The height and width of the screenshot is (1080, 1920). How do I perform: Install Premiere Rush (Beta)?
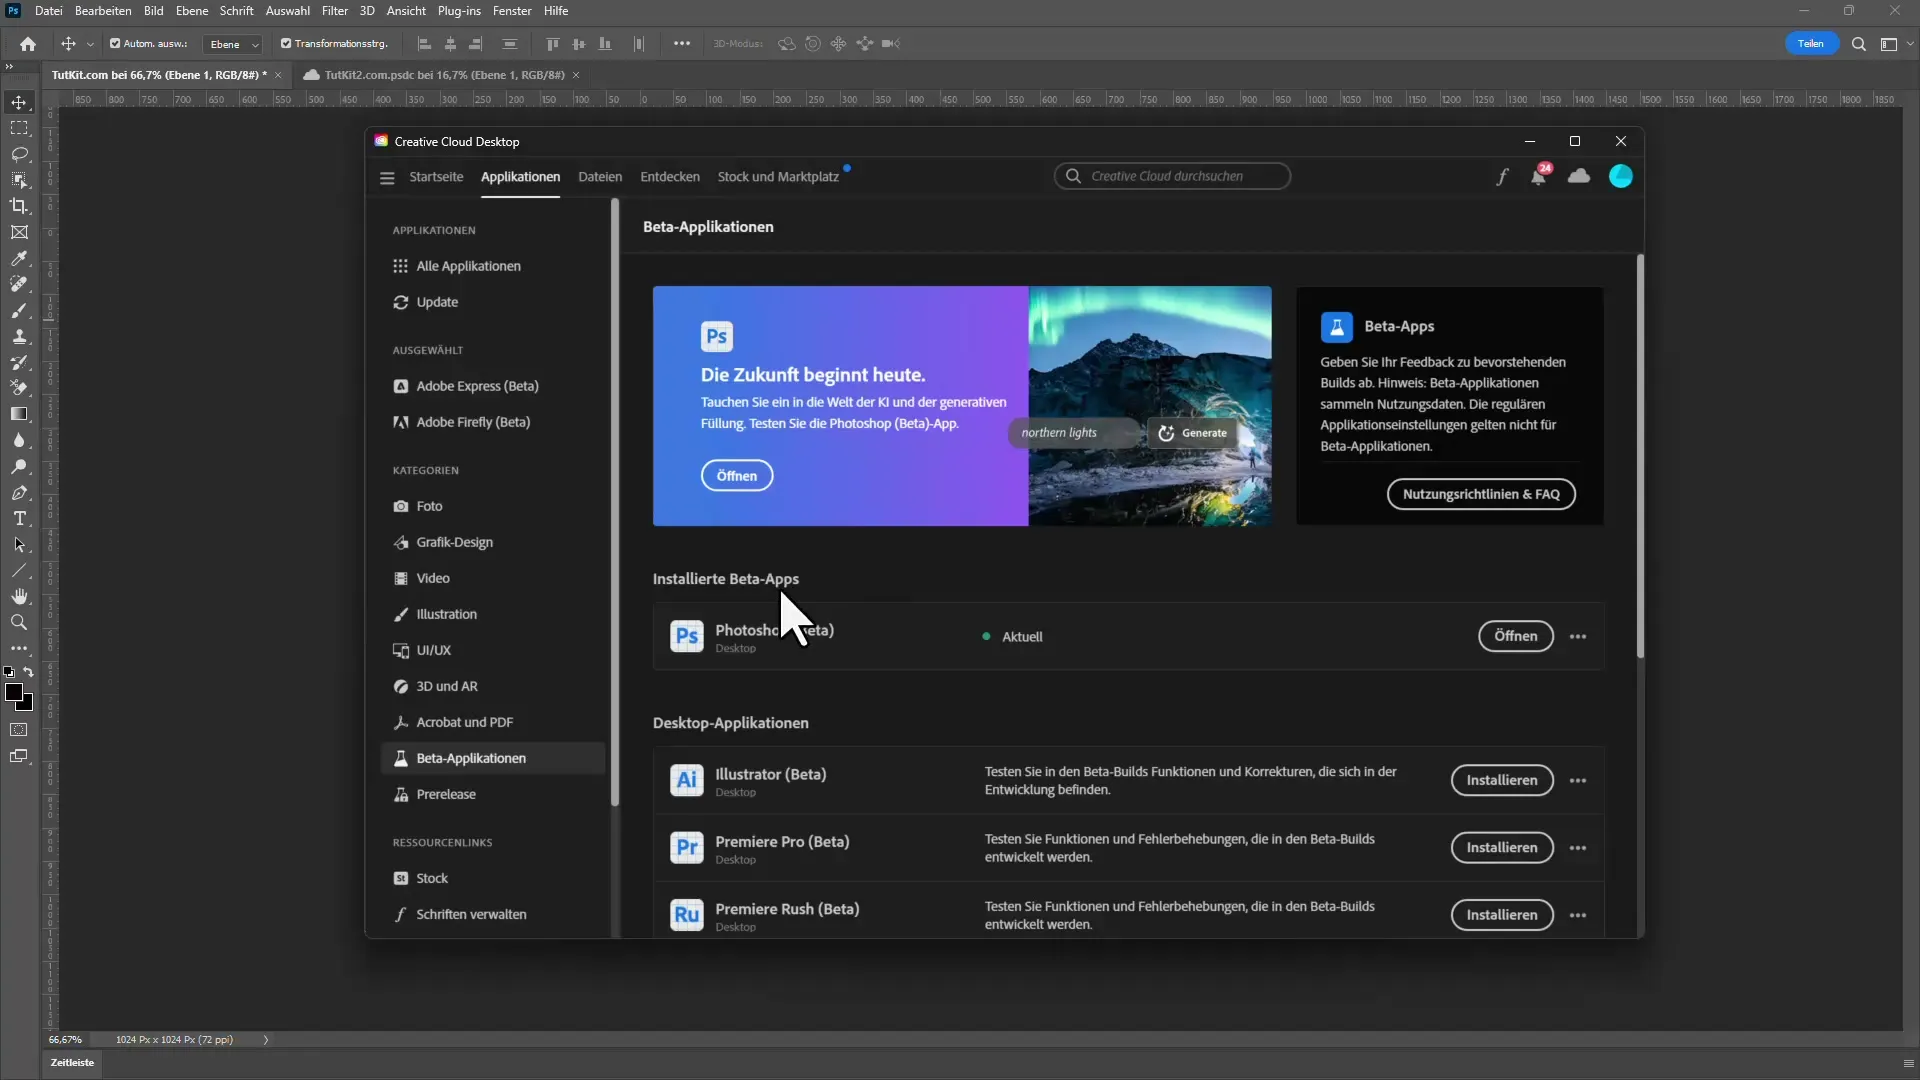coord(1502,915)
